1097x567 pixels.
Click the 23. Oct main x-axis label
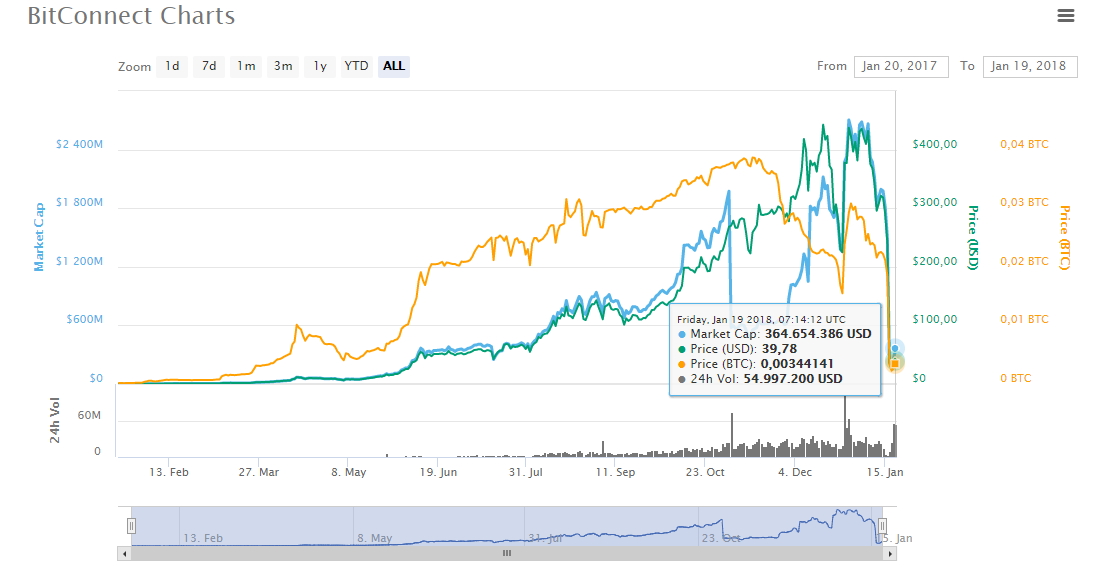[705, 472]
